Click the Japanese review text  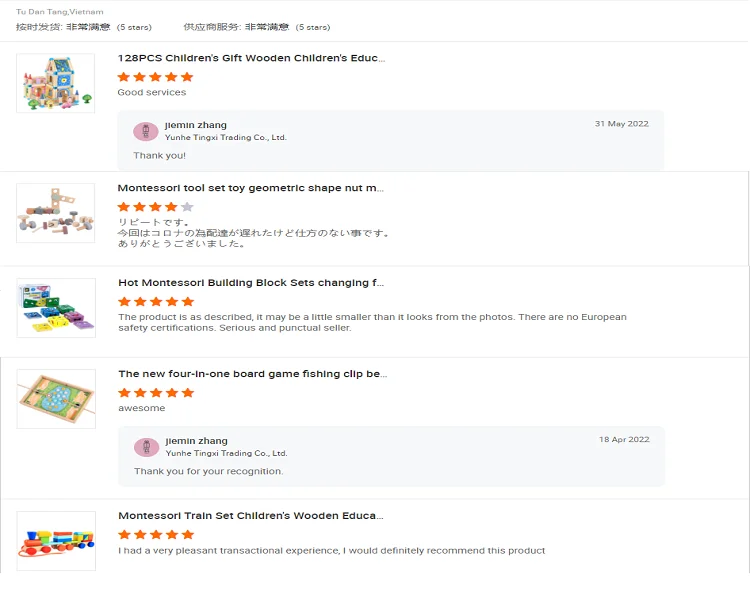[253, 233]
